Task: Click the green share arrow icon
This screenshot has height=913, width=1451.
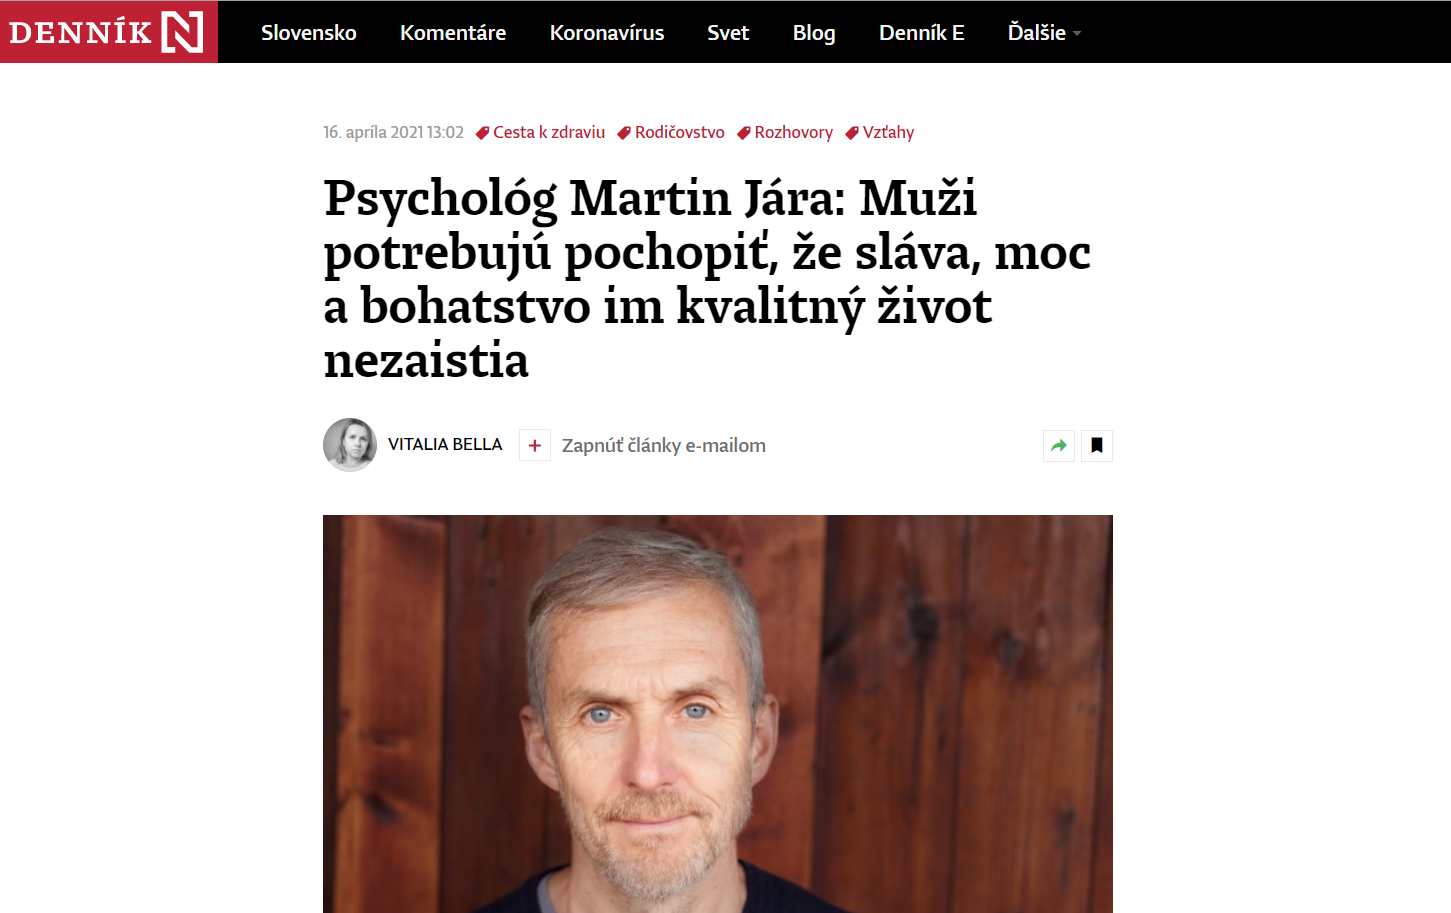Action: [1059, 446]
